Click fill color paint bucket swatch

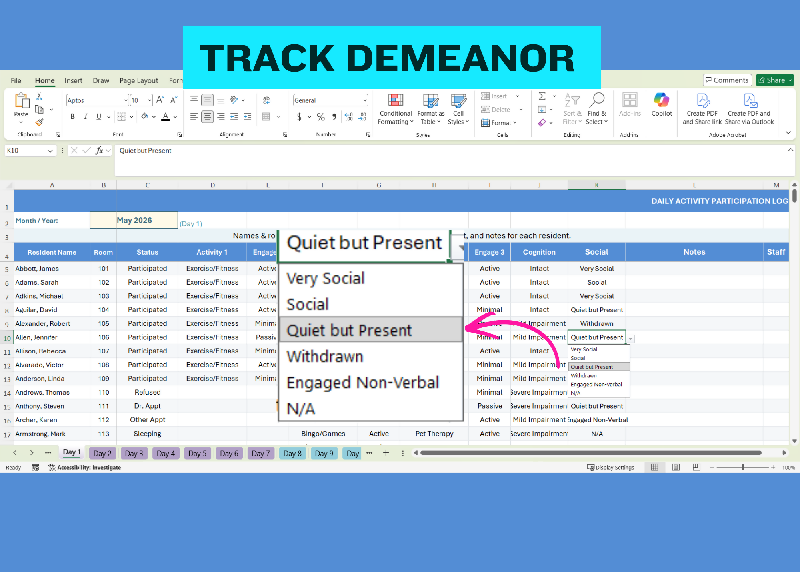(x=145, y=117)
